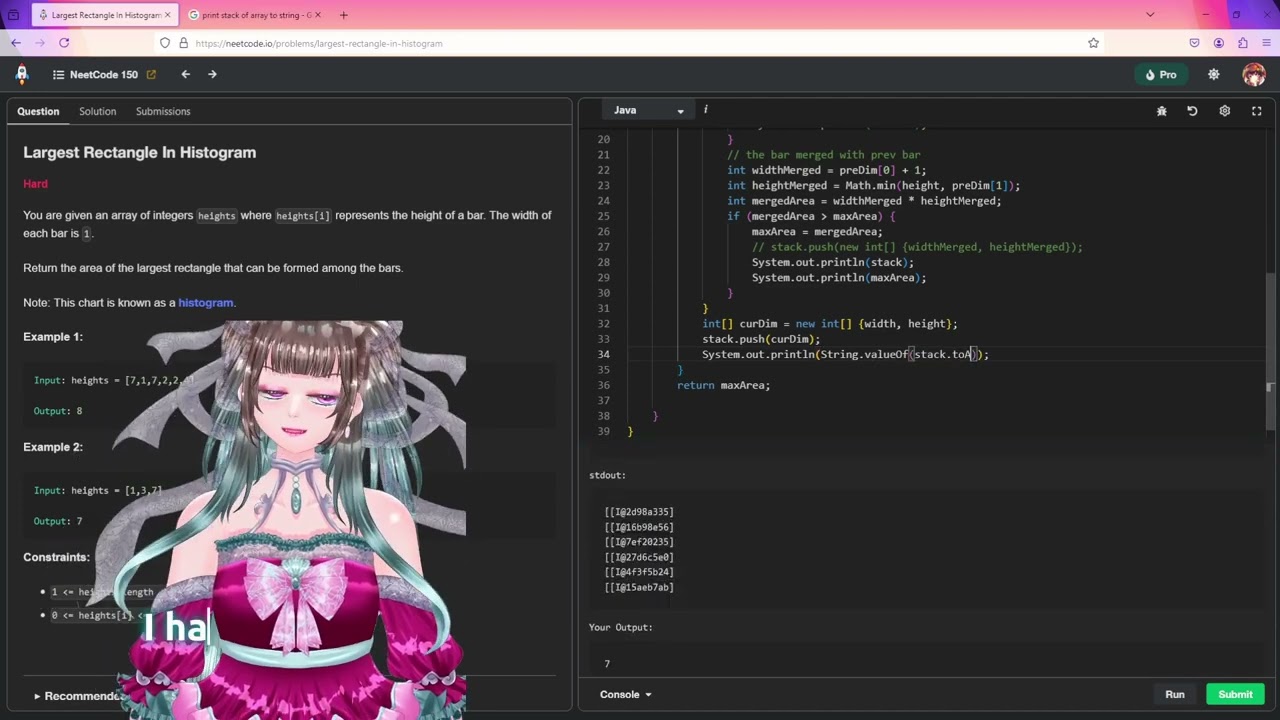
Task: Click the Run button
Action: click(1175, 694)
